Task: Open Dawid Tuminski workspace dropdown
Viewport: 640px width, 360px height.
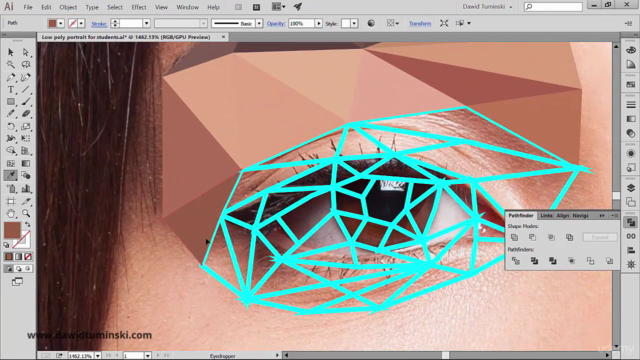Action: 487,7
